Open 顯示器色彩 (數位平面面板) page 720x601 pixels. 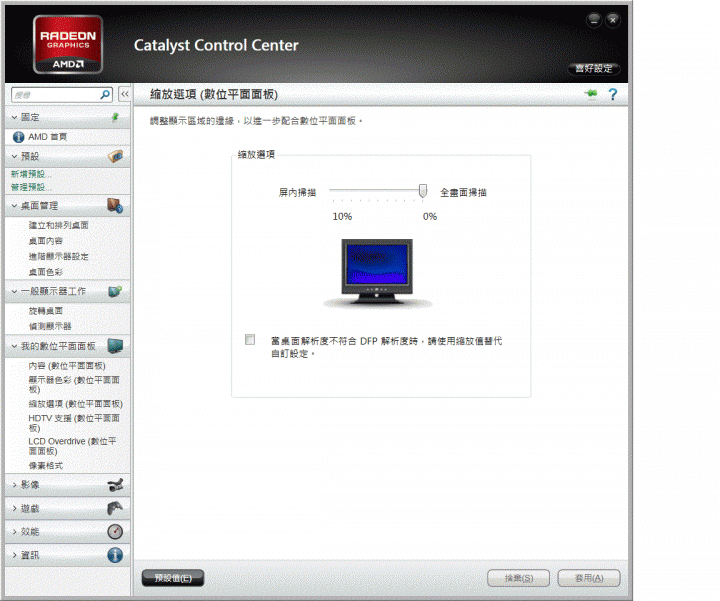(x=74, y=384)
